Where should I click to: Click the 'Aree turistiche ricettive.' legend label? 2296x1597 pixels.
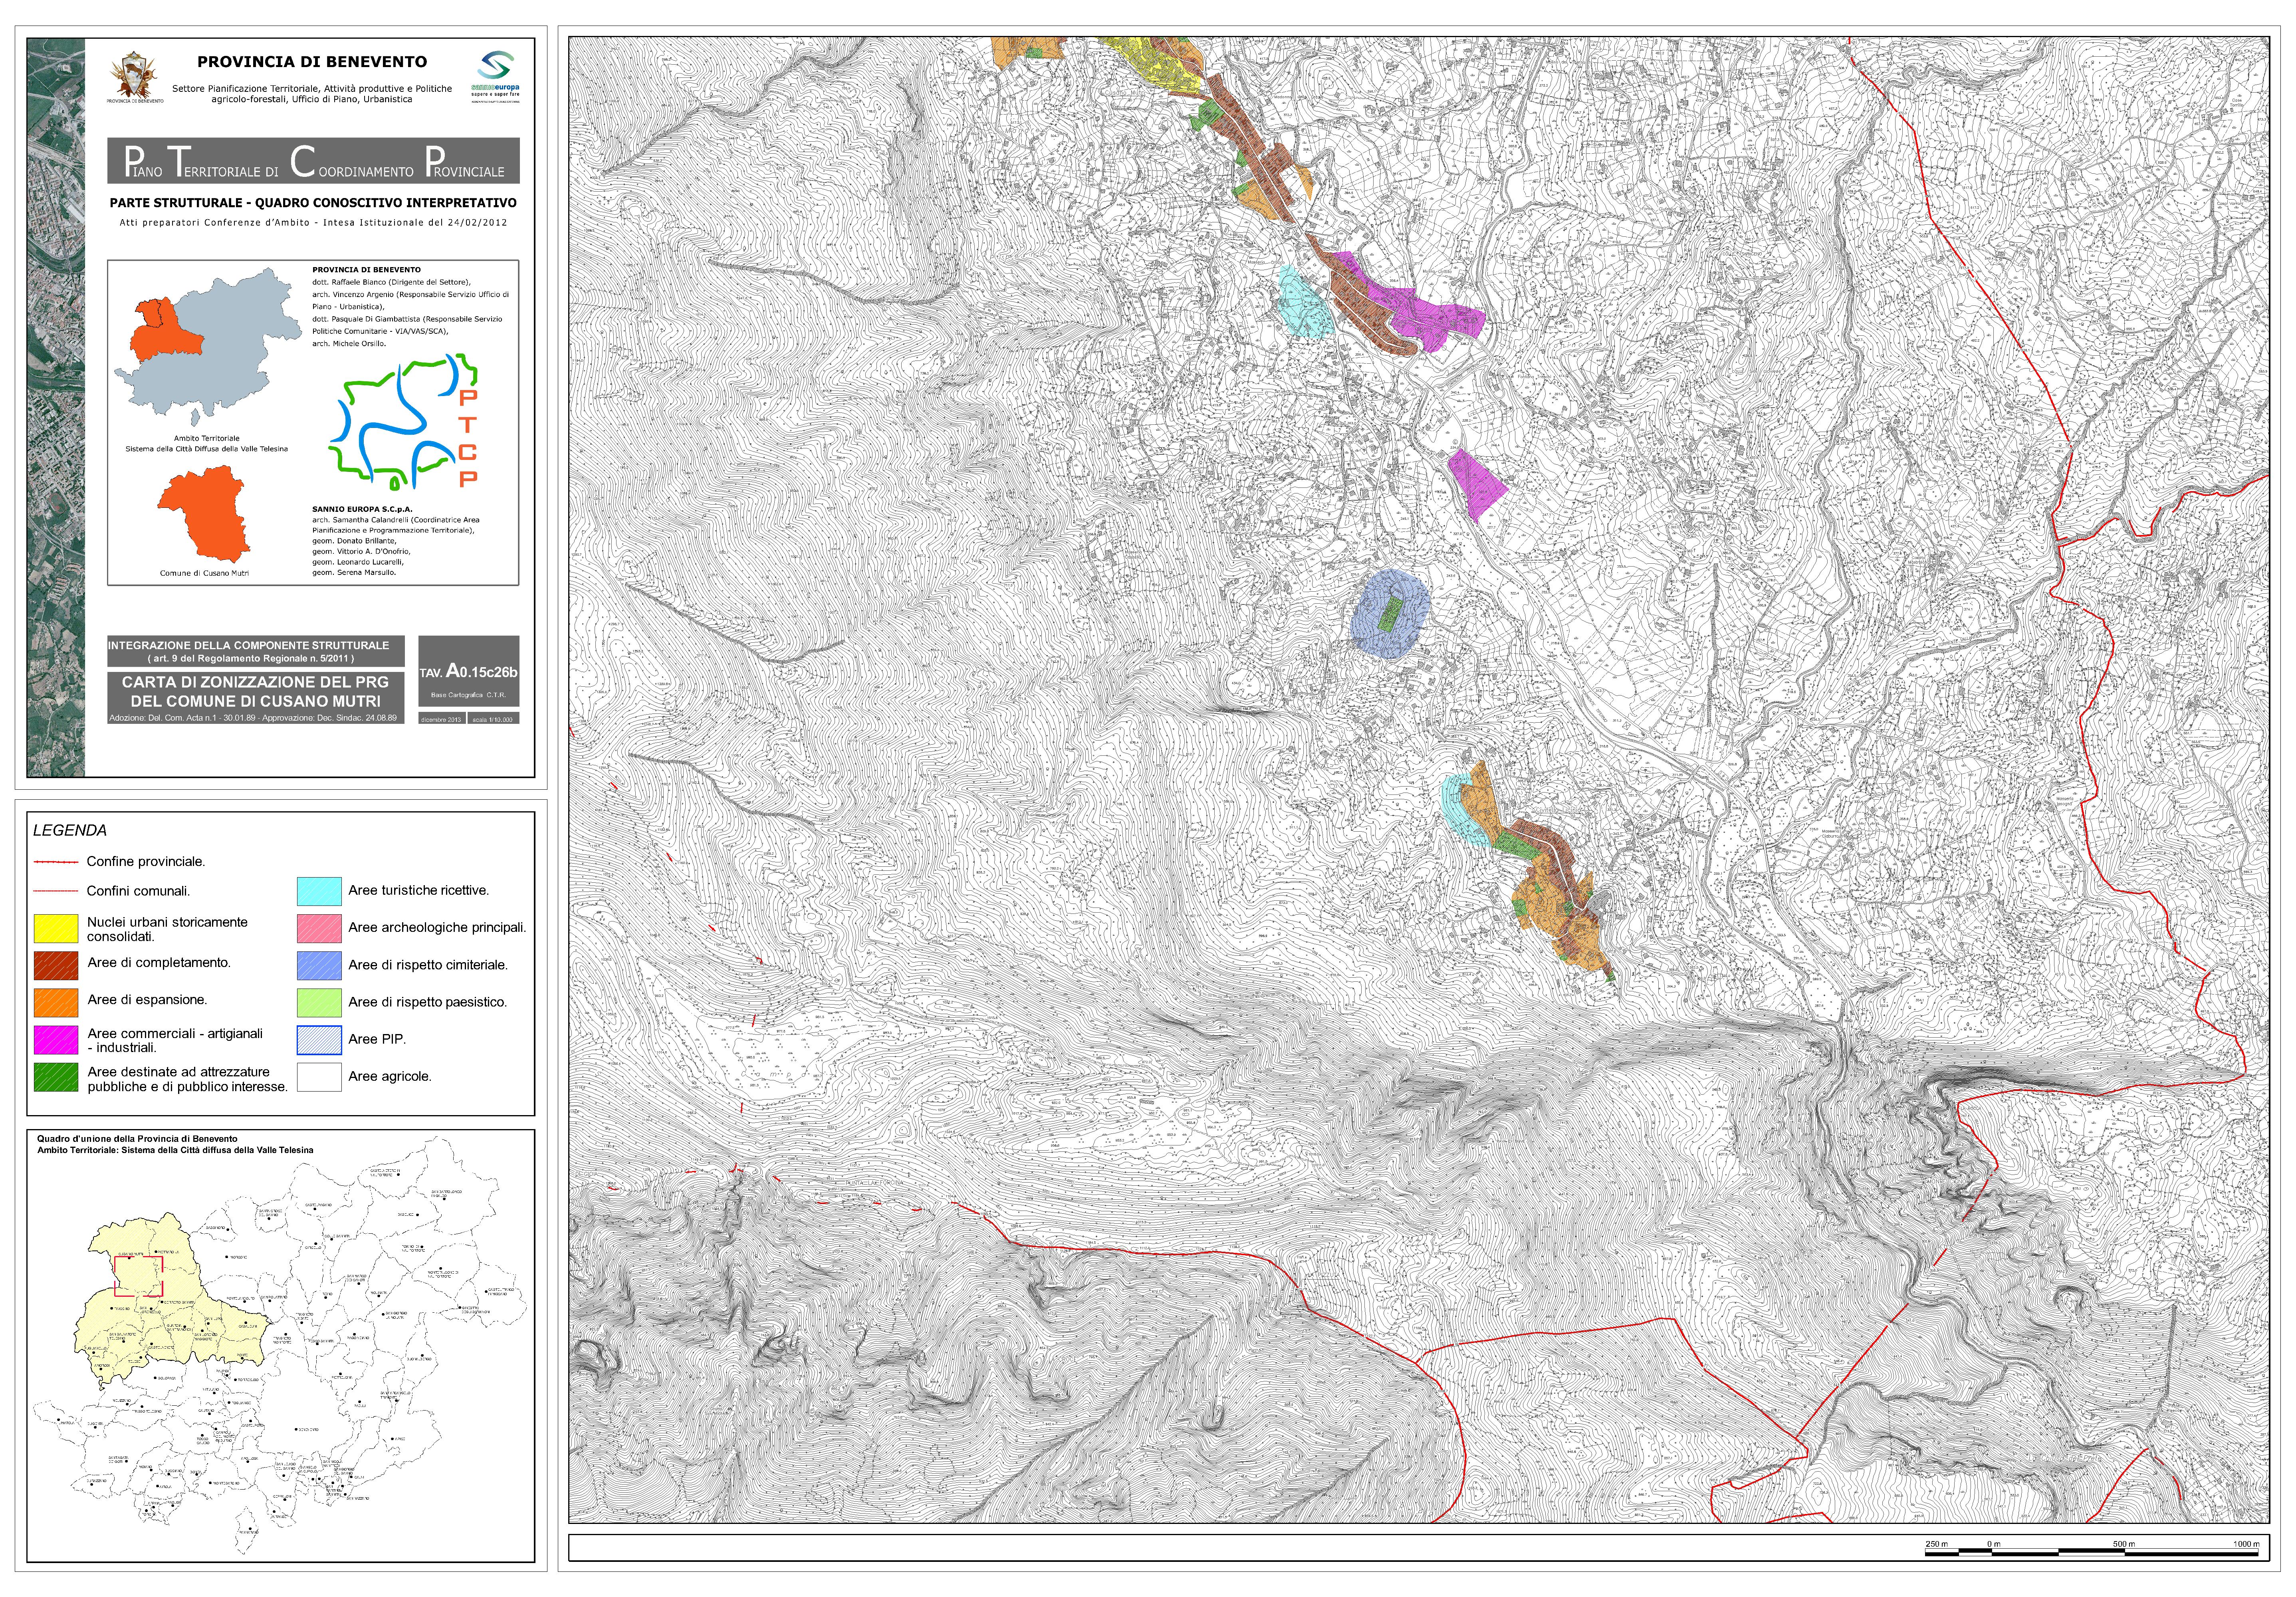click(x=419, y=890)
